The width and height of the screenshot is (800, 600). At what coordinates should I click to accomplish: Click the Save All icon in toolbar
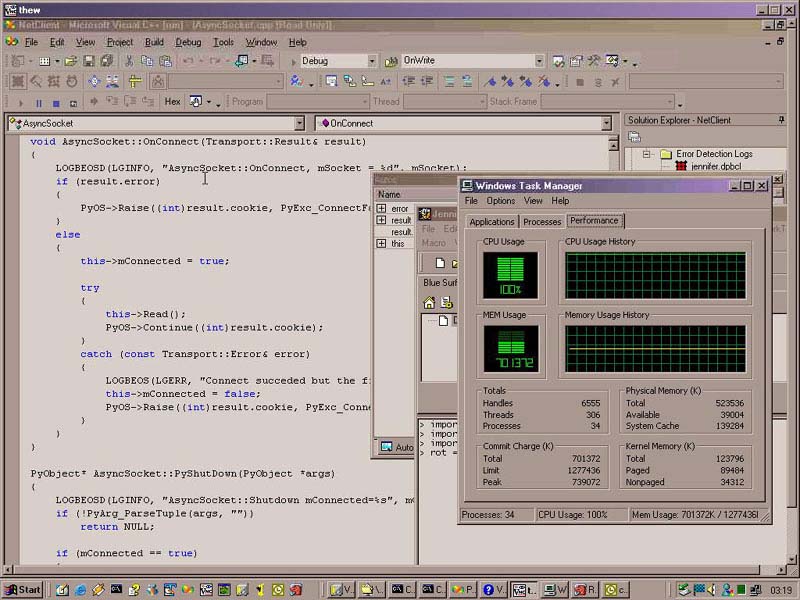tap(107, 61)
